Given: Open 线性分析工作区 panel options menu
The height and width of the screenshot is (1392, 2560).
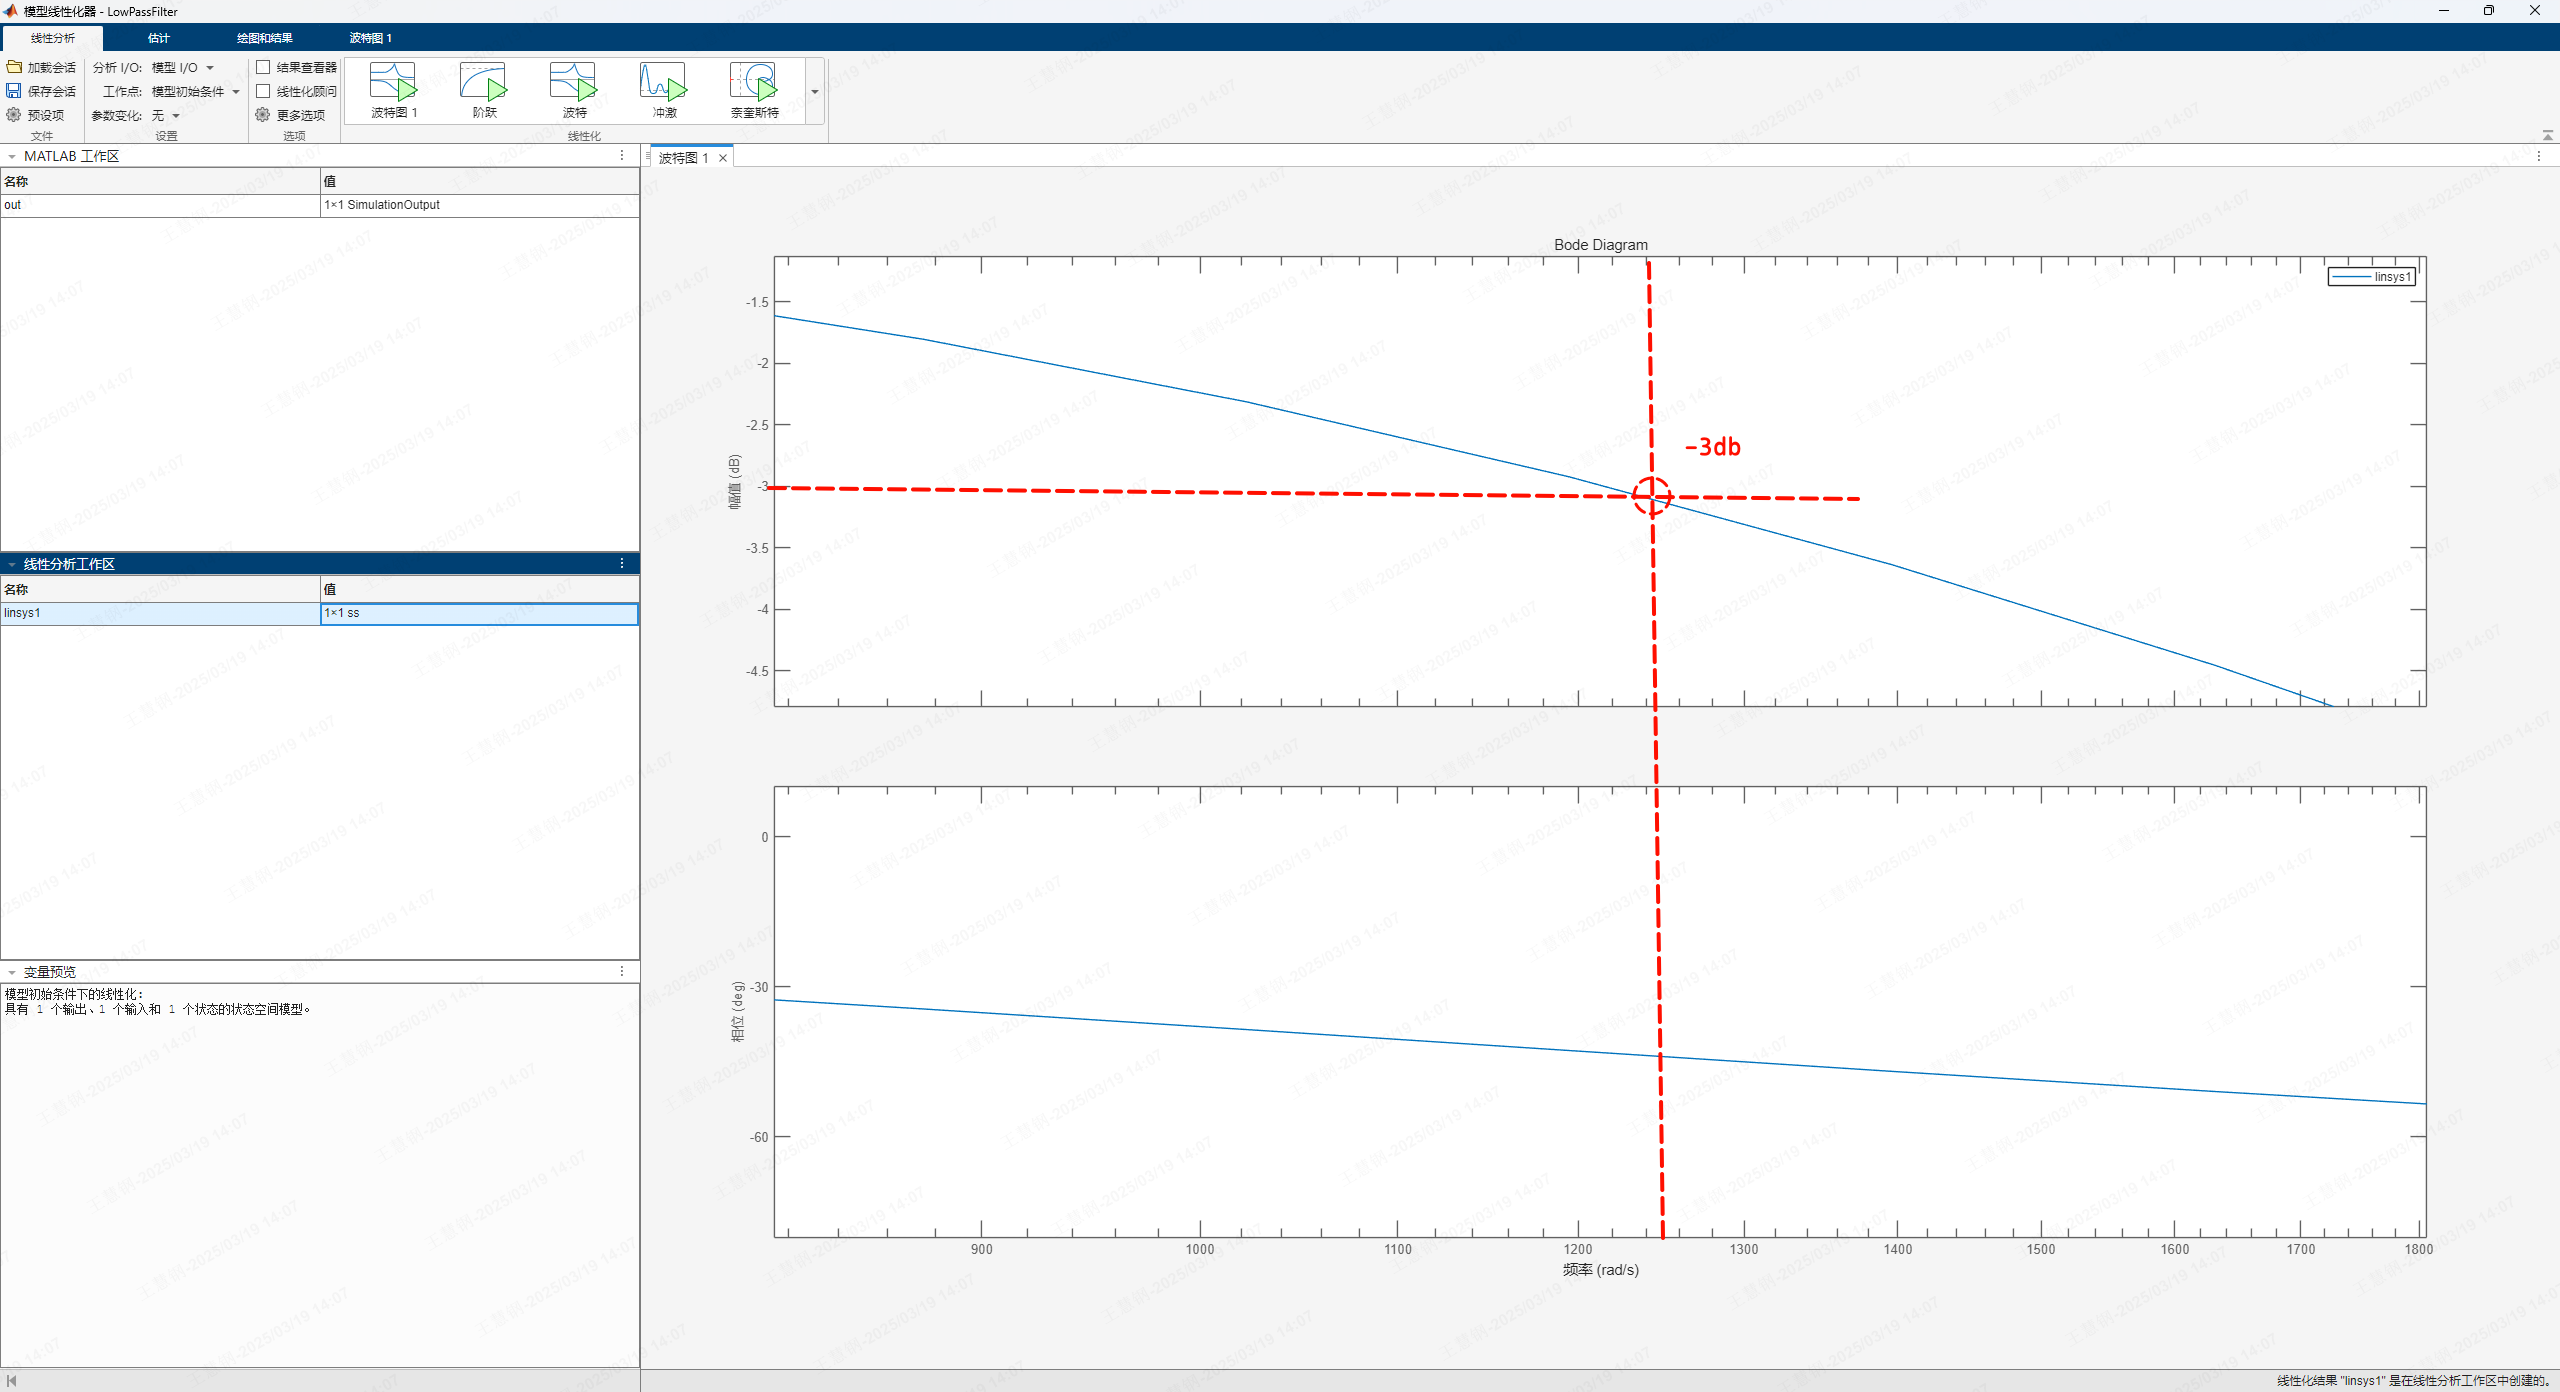Looking at the screenshot, I should (622, 564).
